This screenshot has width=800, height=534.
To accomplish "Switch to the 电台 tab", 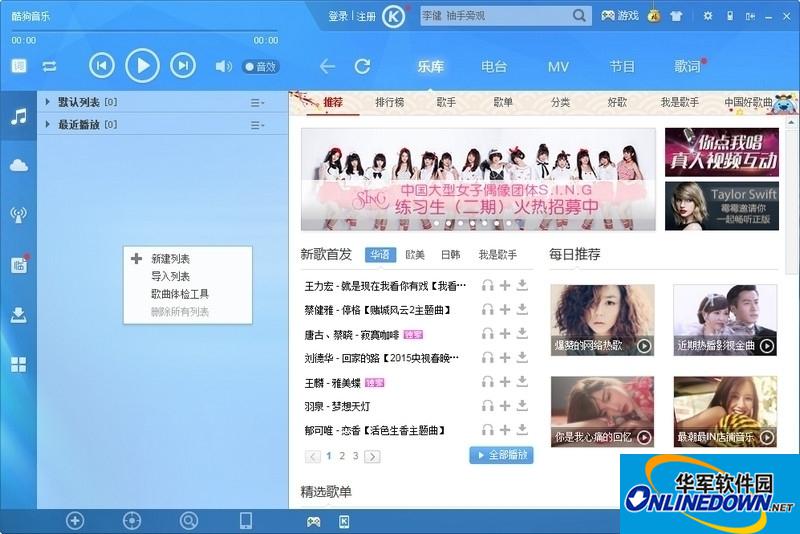I will coord(494,67).
